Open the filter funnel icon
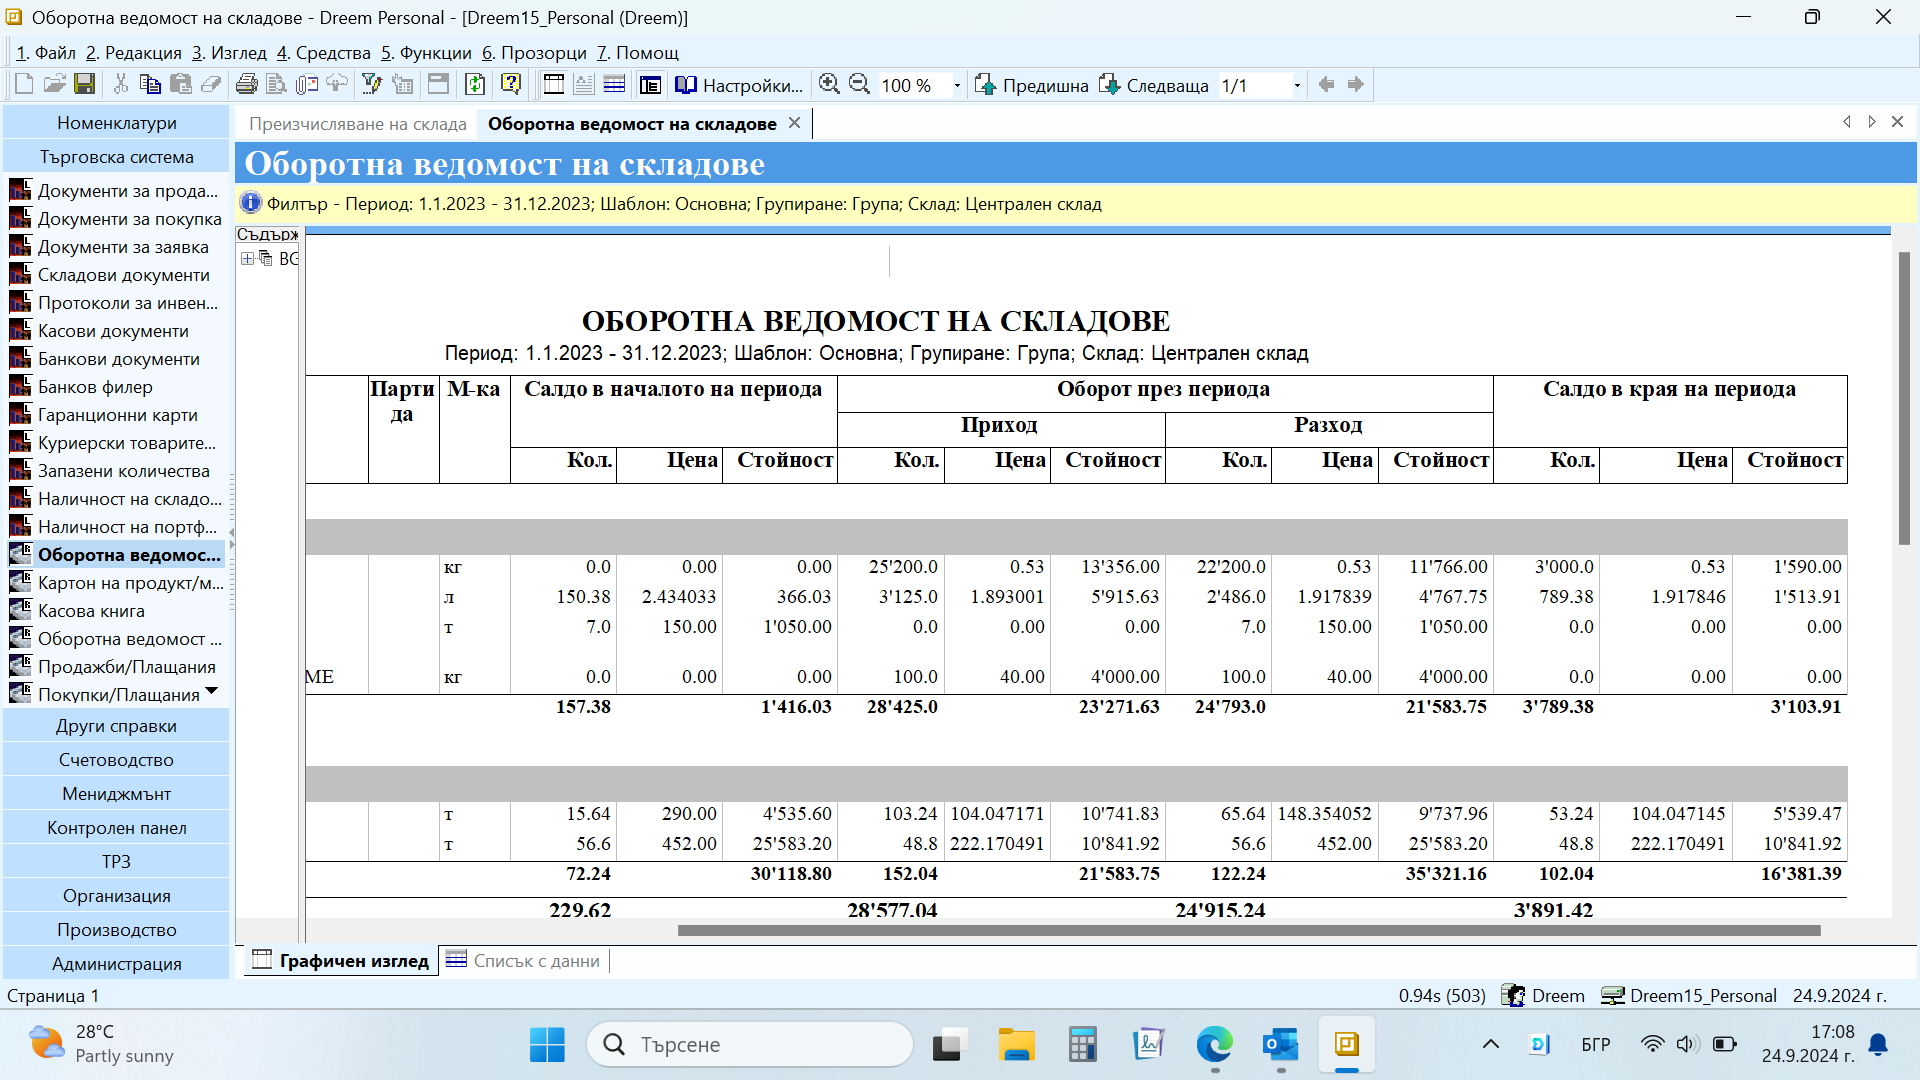1920x1080 pixels. pos(372,85)
